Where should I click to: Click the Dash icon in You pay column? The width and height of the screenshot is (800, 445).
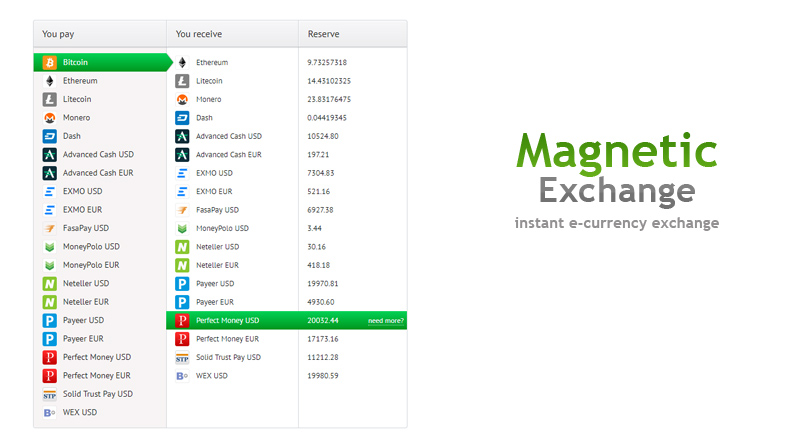[49, 136]
